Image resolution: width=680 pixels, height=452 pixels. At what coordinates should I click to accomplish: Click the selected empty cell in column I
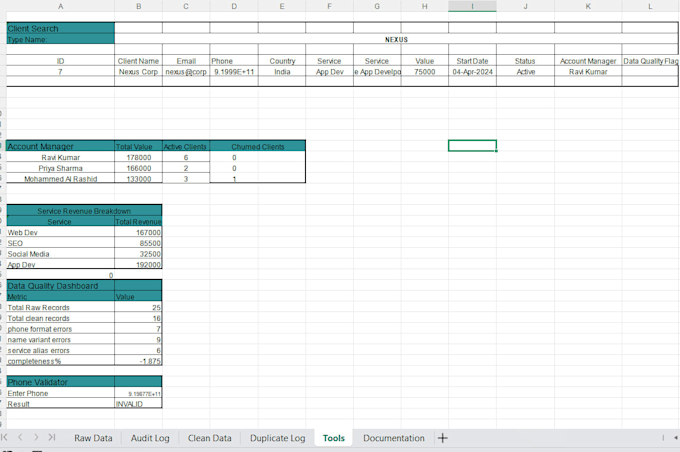472,146
